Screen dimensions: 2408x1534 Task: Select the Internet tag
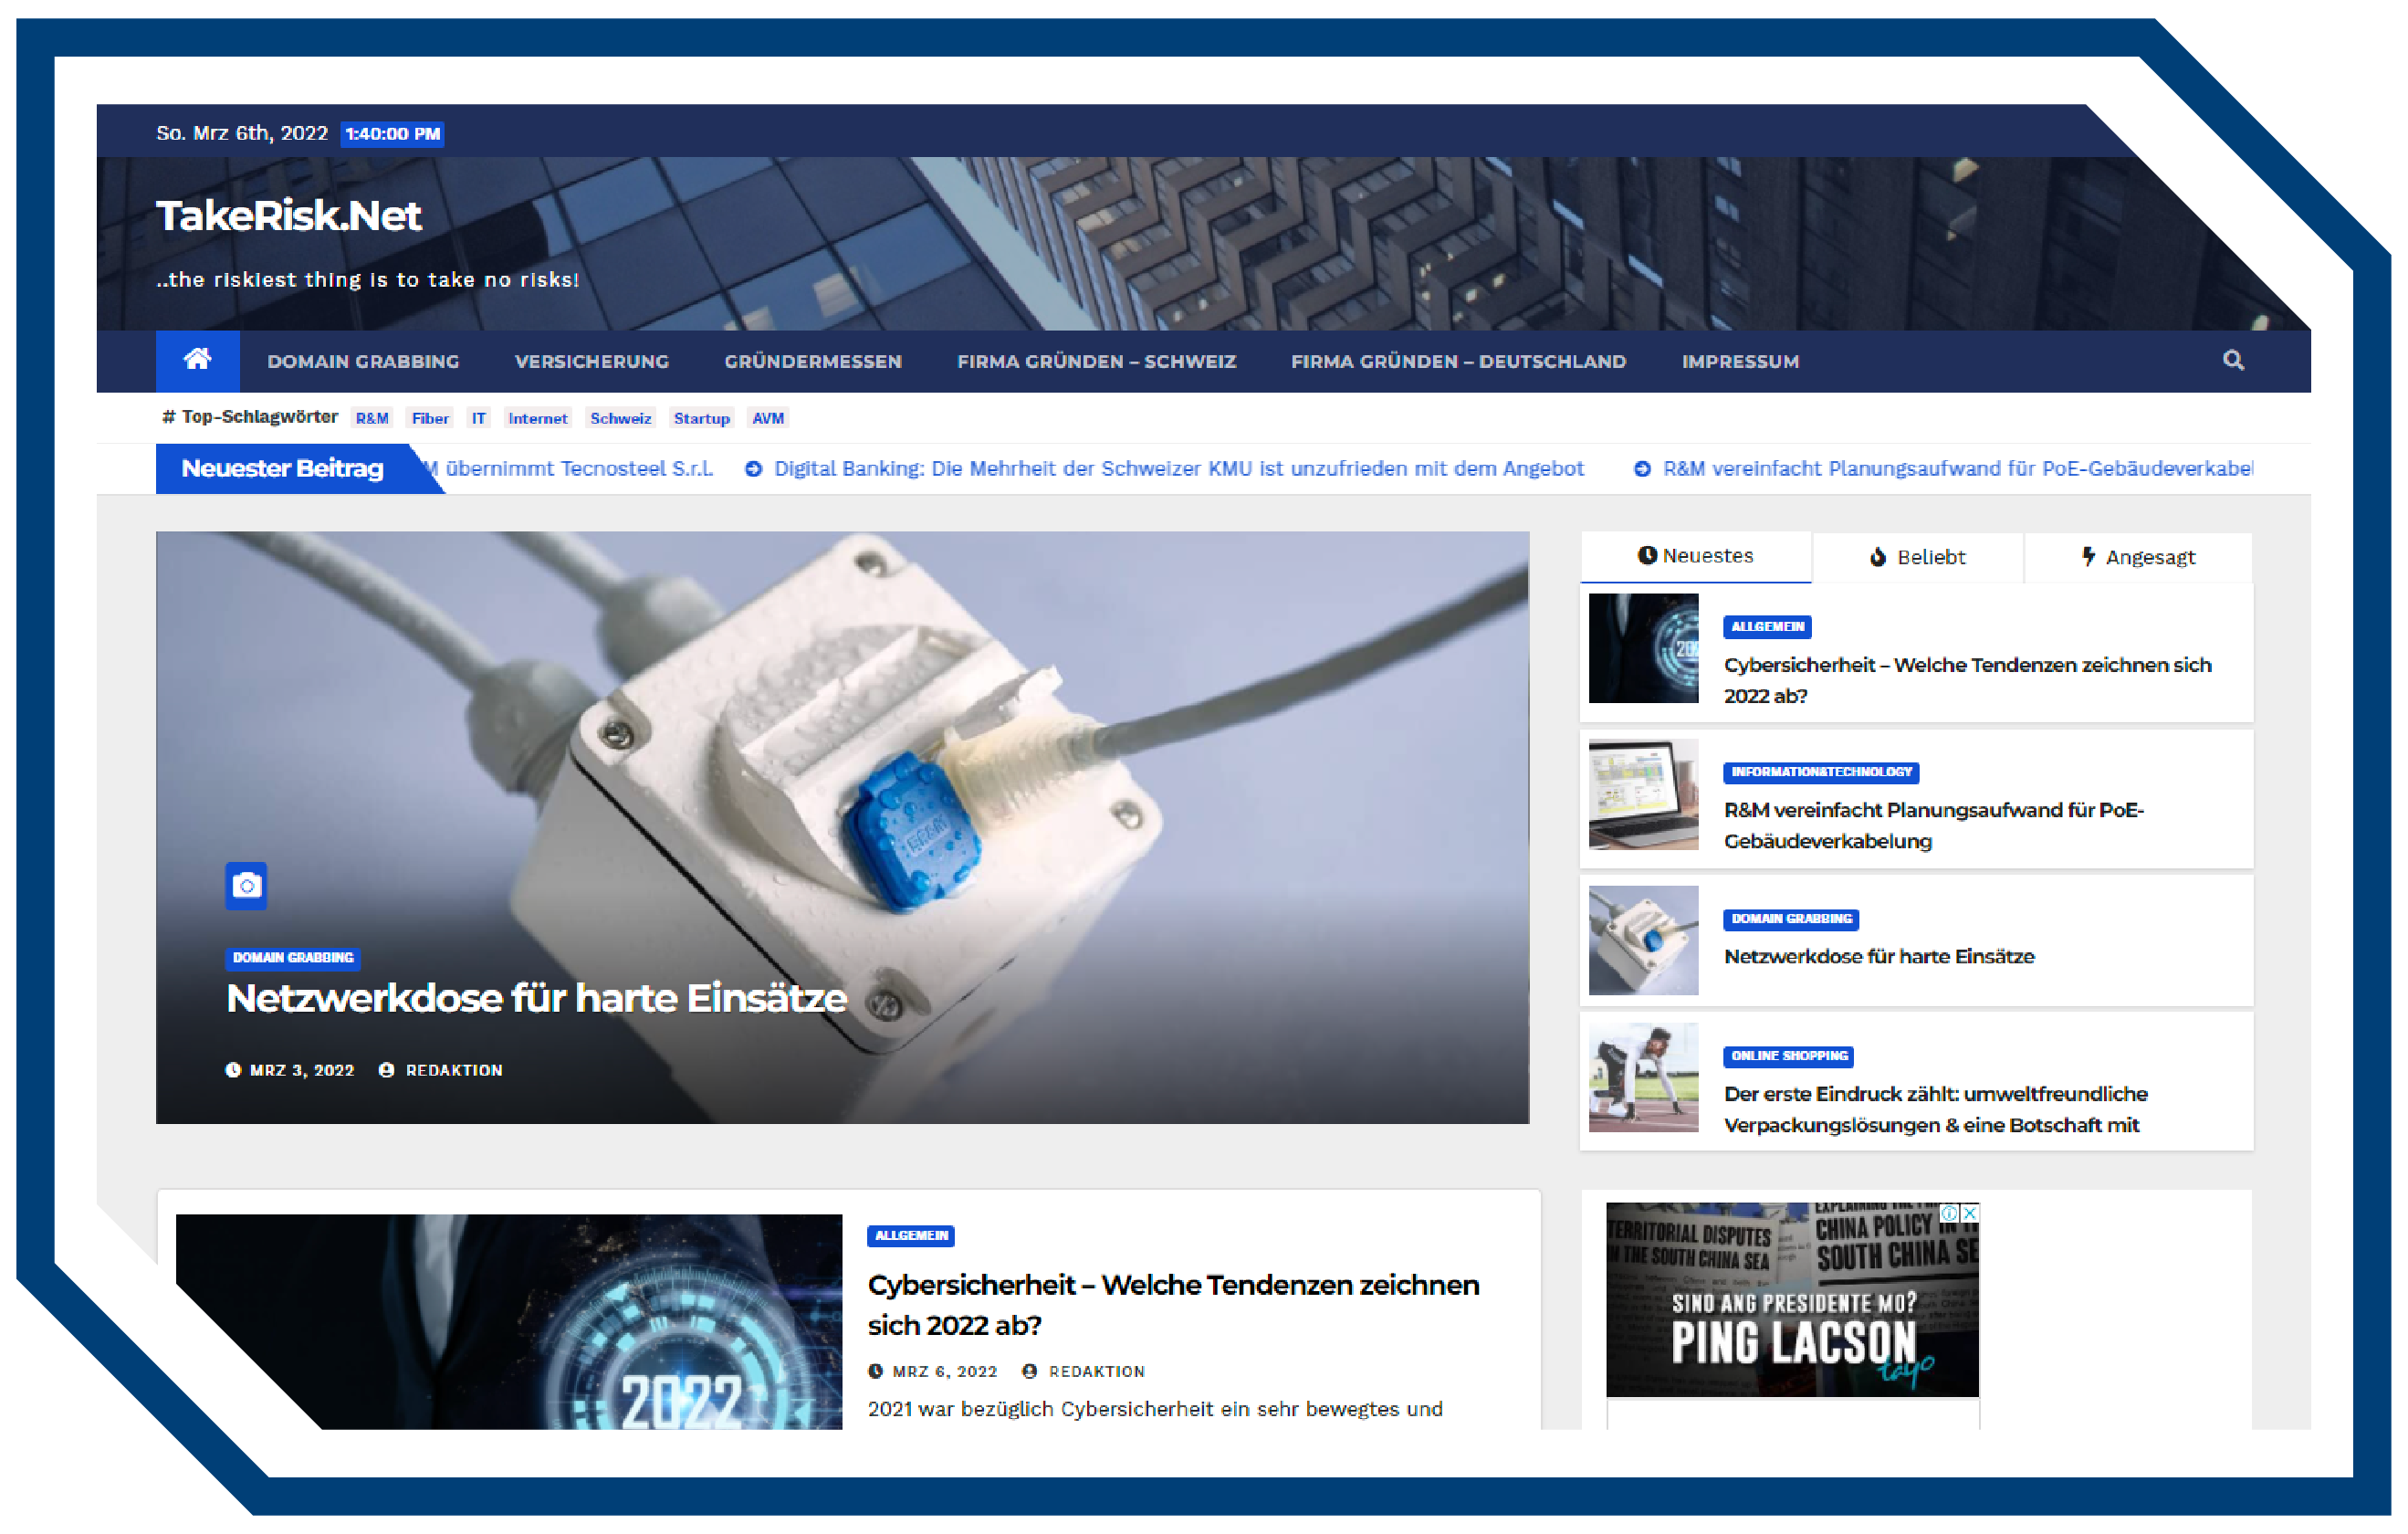tap(537, 418)
